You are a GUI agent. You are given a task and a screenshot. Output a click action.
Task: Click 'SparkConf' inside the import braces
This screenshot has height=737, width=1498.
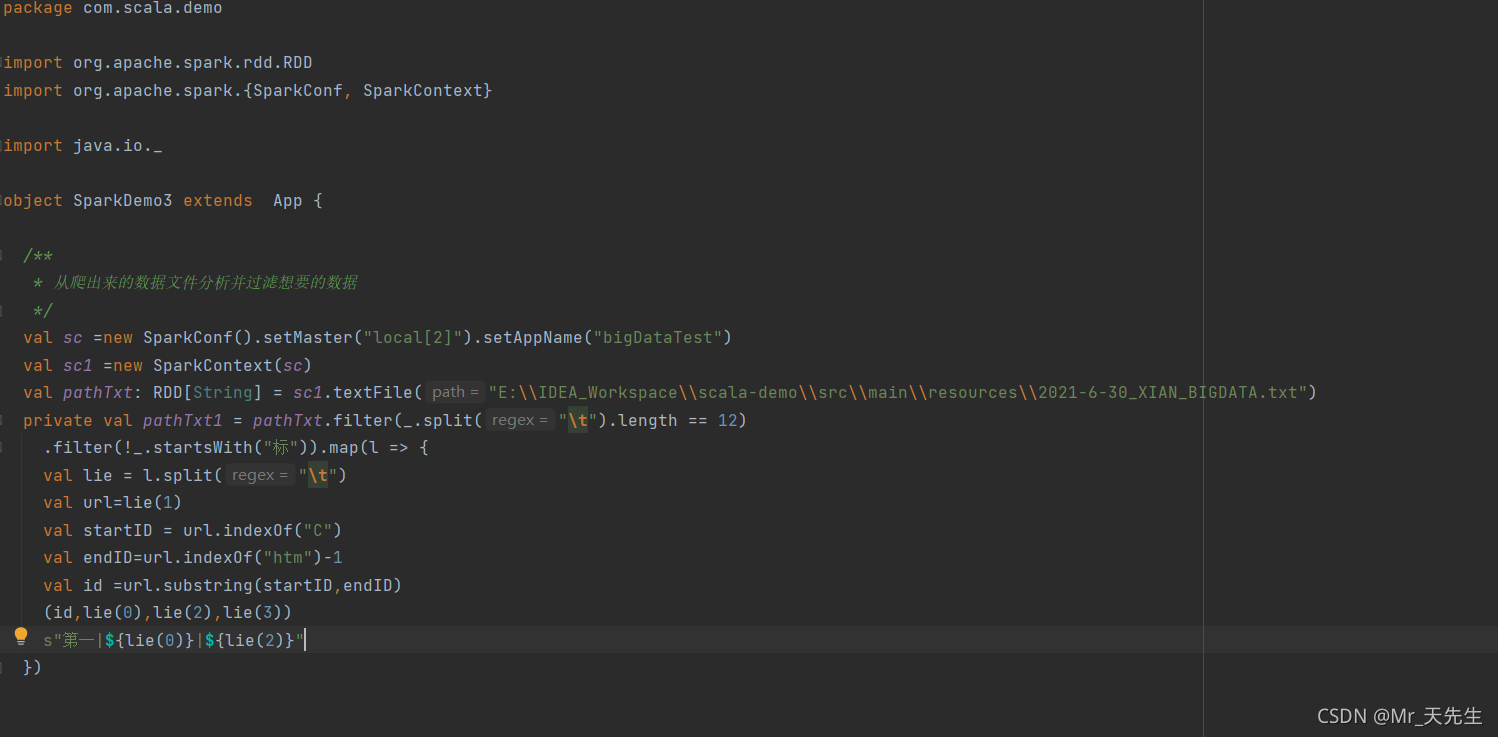(298, 91)
